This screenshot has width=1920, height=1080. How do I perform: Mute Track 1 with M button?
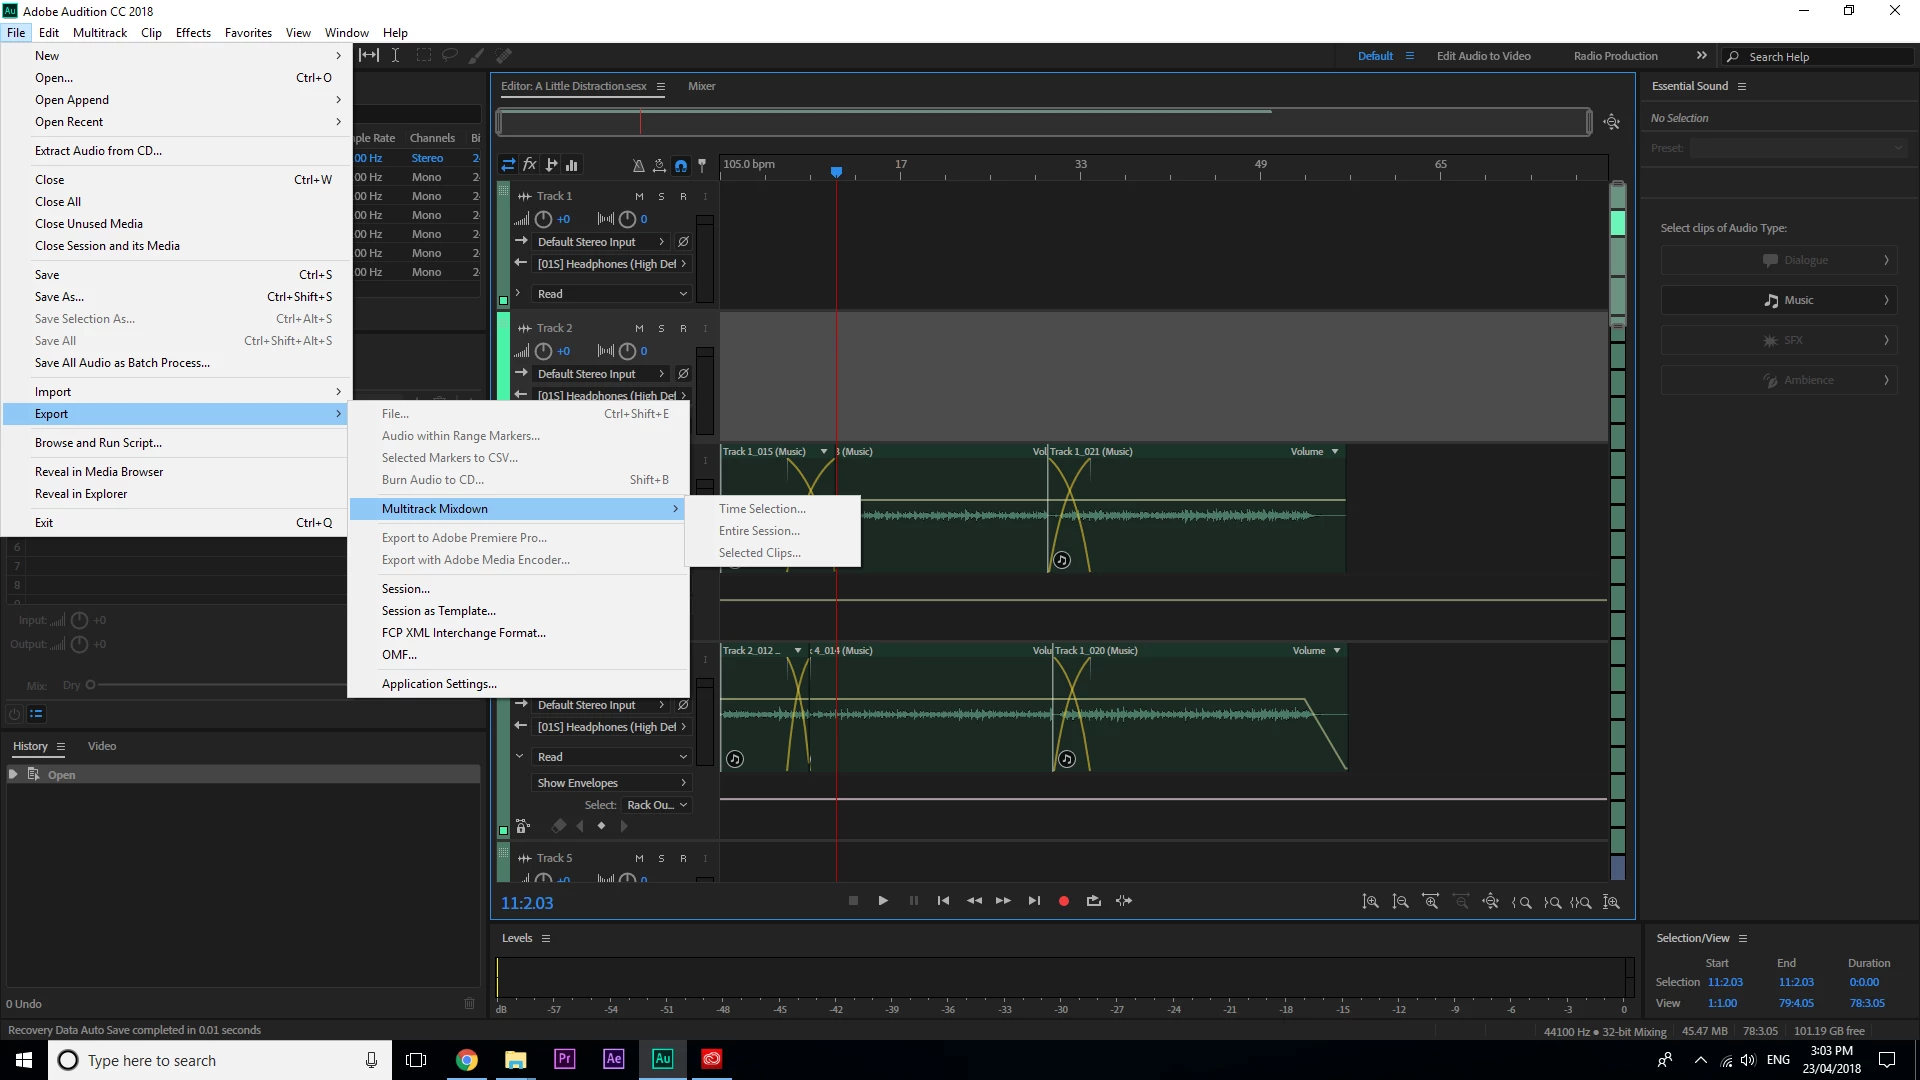click(x=639, y=196)
